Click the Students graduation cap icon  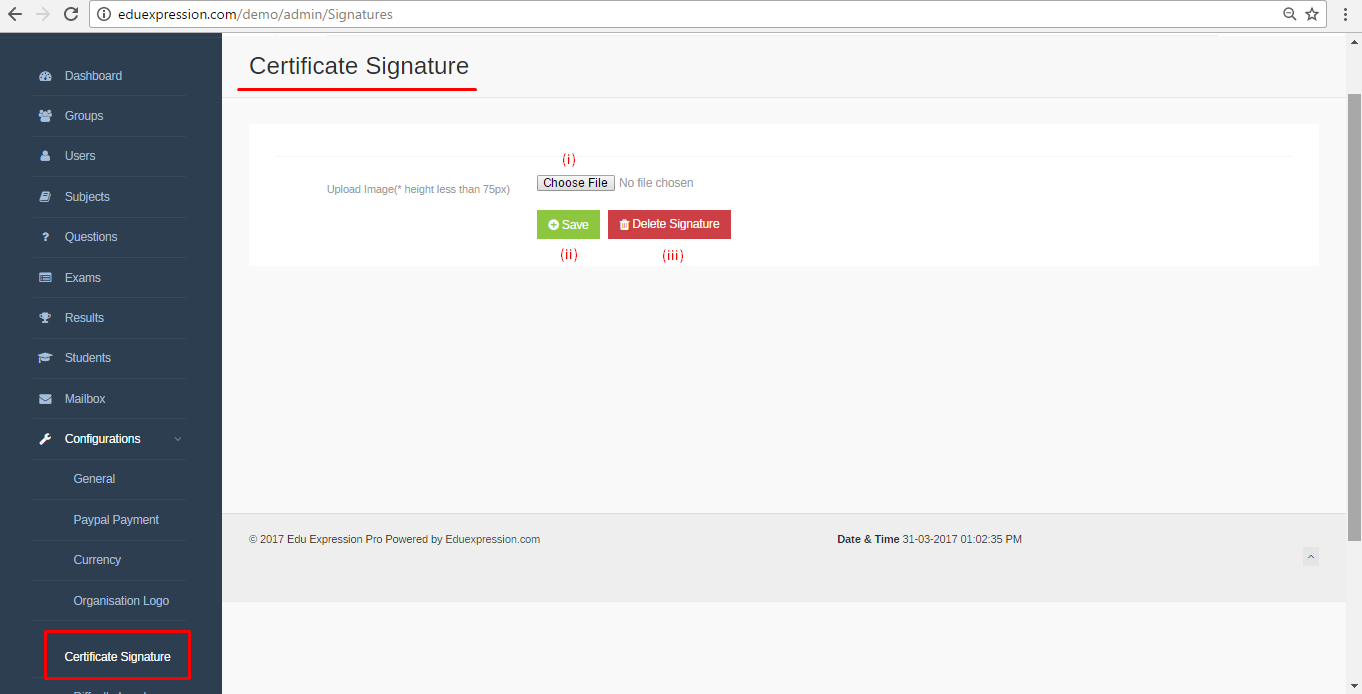point(45,358)
